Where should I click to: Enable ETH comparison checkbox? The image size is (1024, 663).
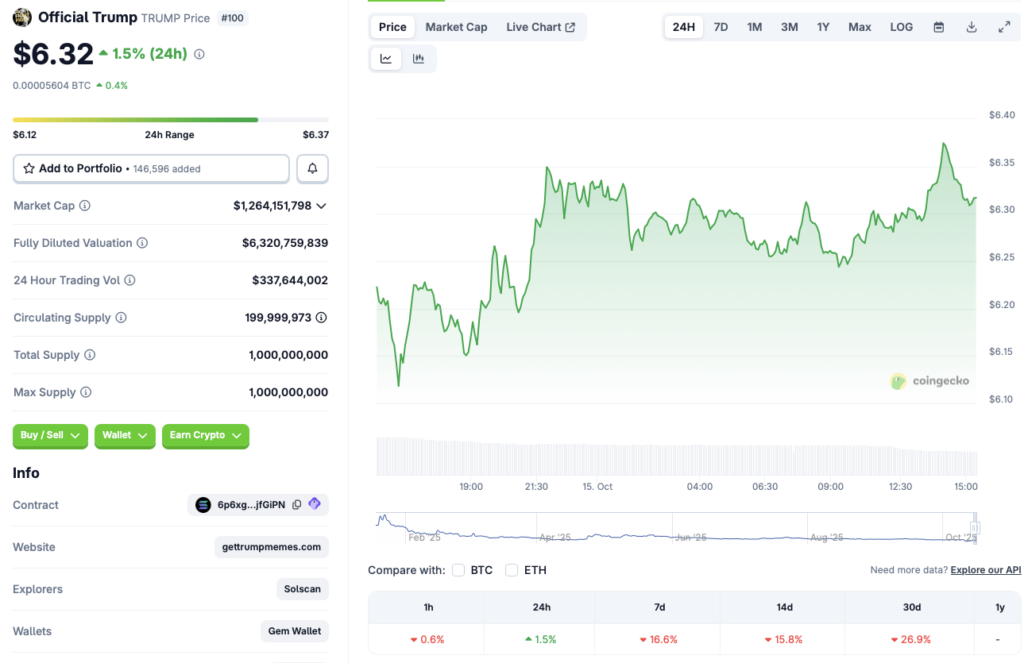click(x=512, y=570)
